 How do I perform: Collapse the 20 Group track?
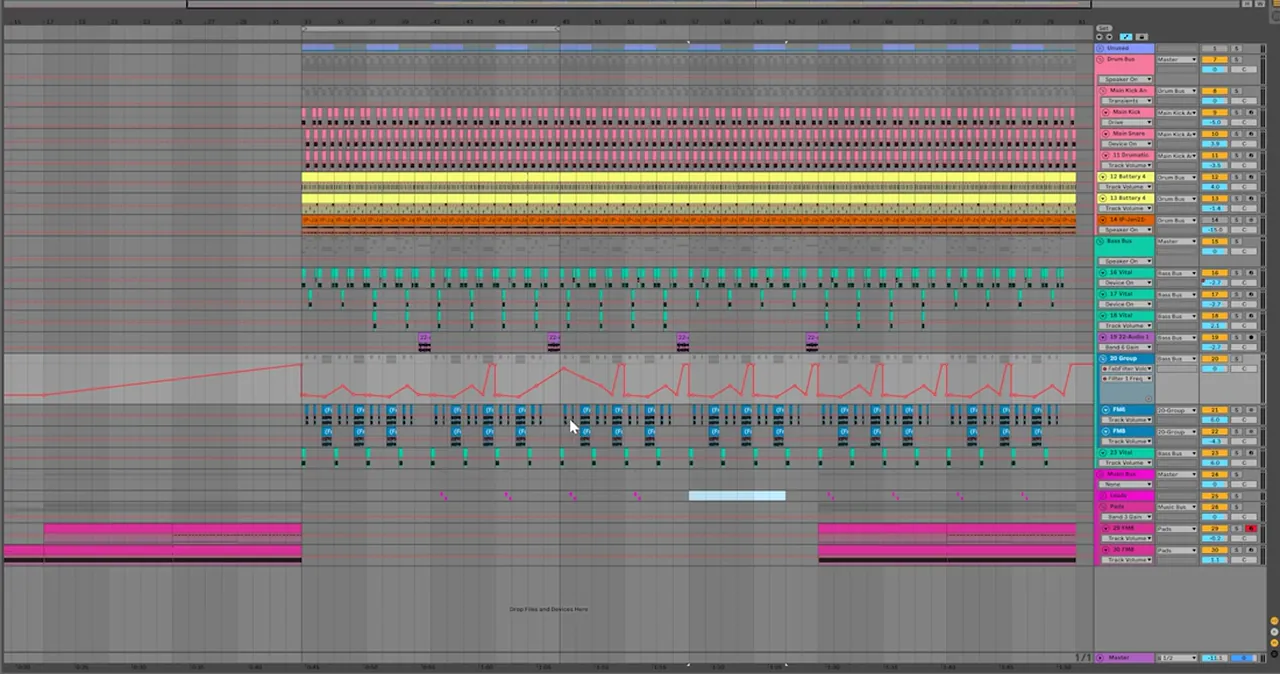[x=1102, y=359]
